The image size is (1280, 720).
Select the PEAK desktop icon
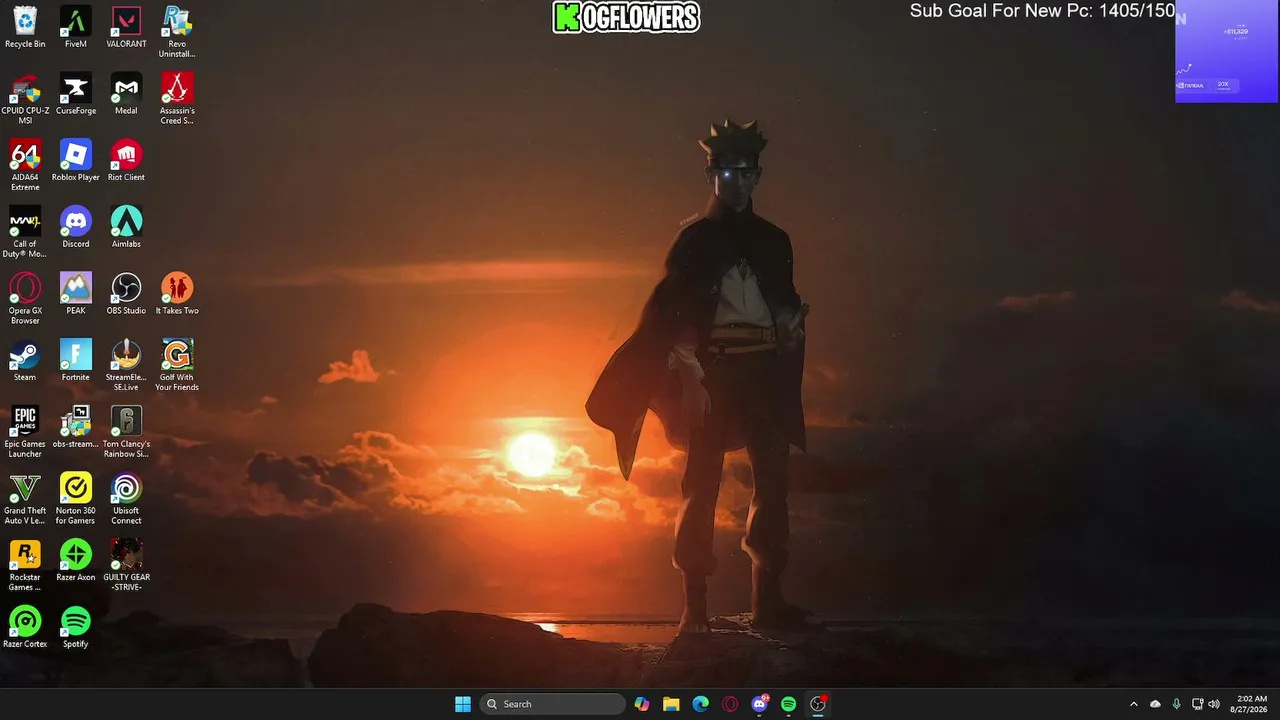coord(76,294)
